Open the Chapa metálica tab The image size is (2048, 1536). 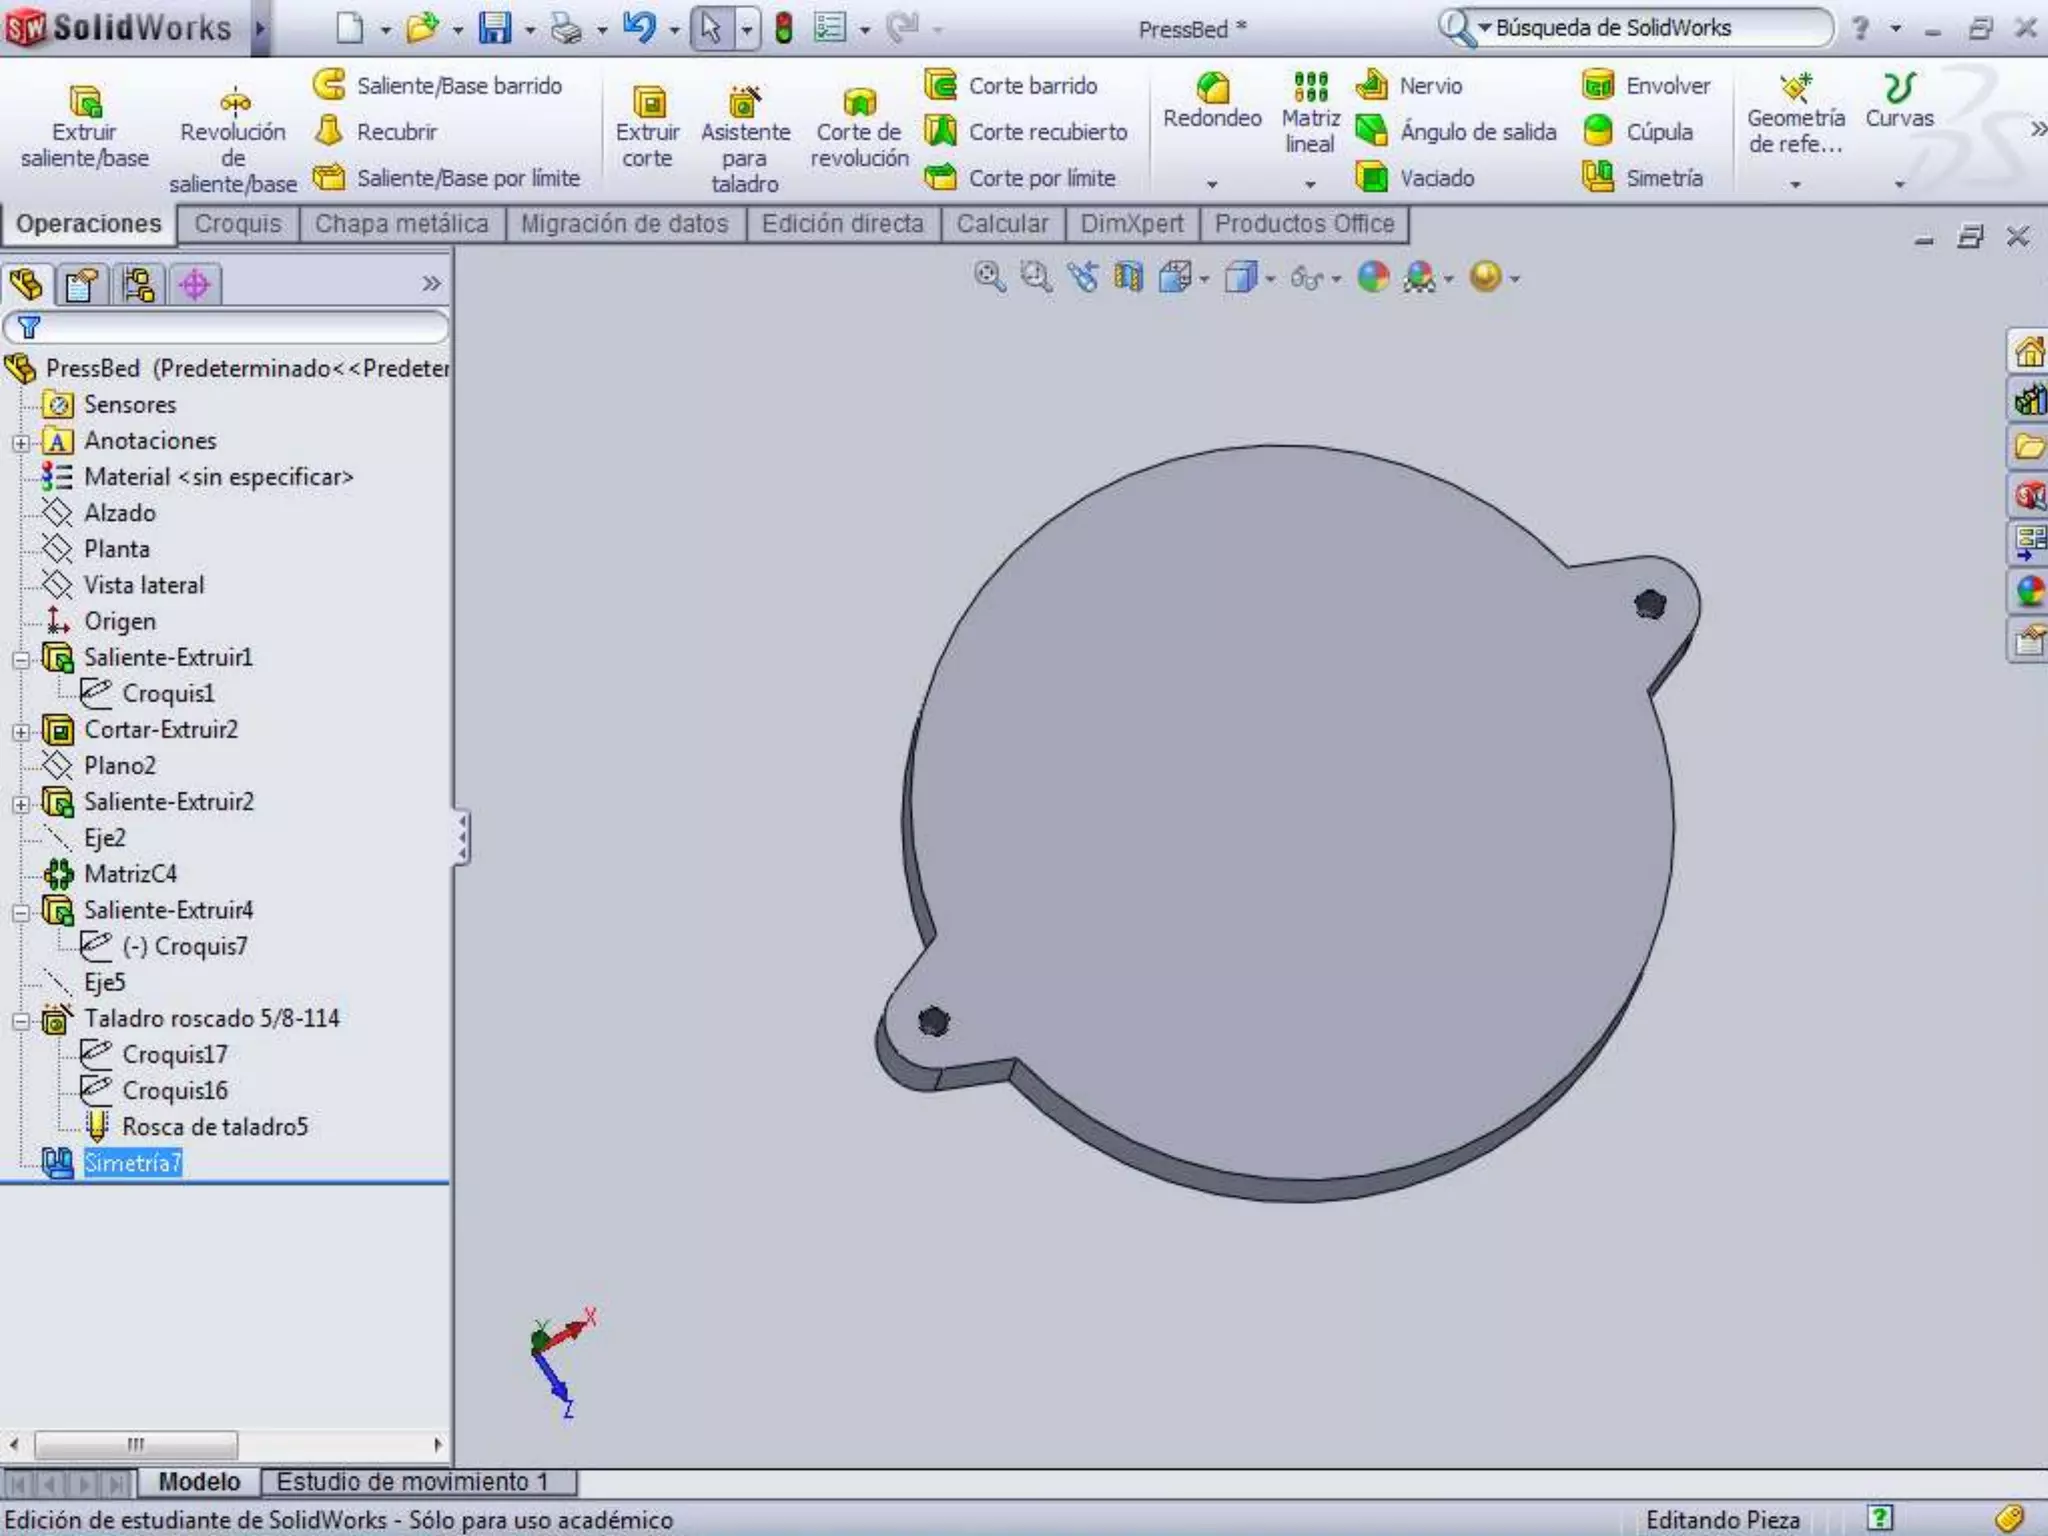click(401, 224)
